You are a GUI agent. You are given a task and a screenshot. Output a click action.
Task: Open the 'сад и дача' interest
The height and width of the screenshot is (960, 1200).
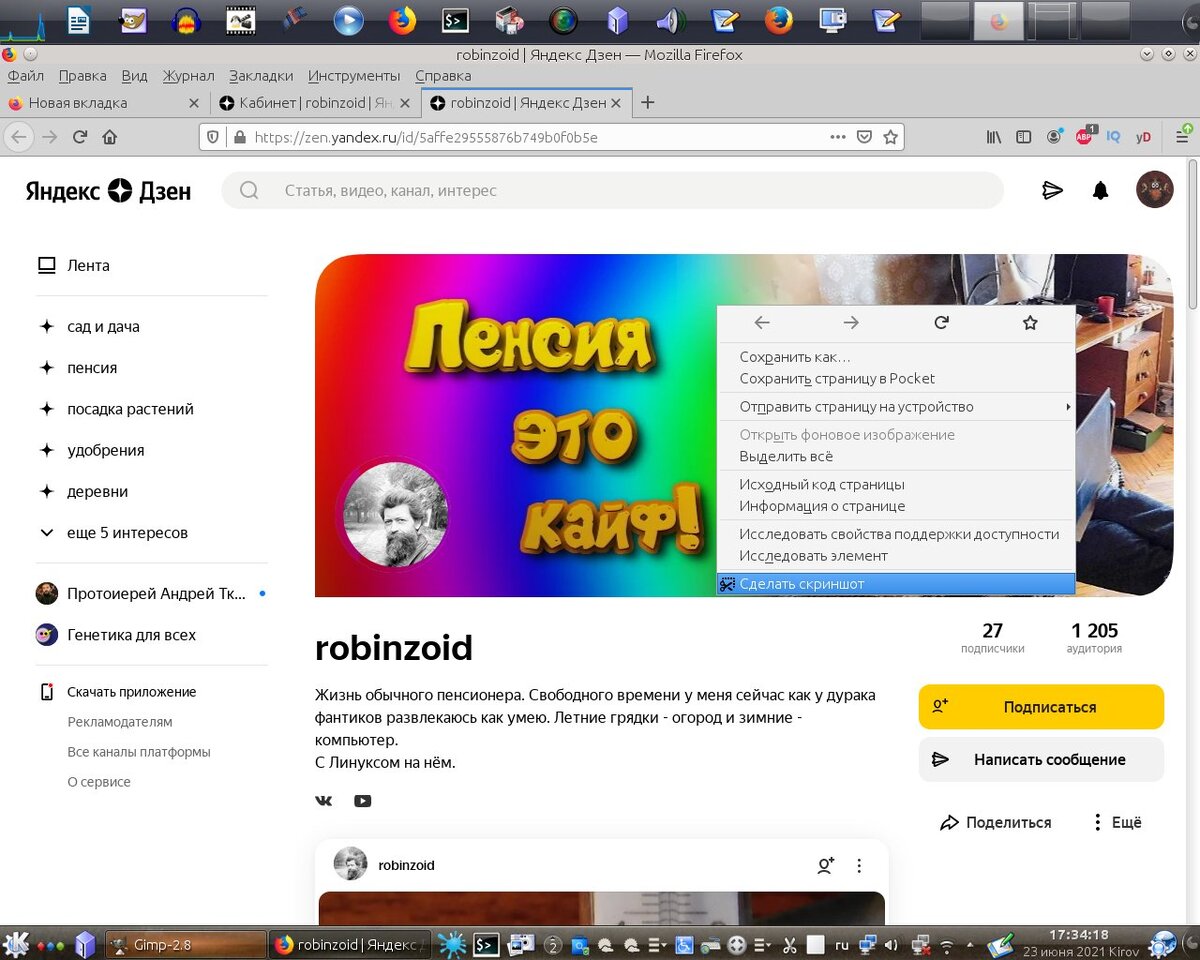[89, 327]
